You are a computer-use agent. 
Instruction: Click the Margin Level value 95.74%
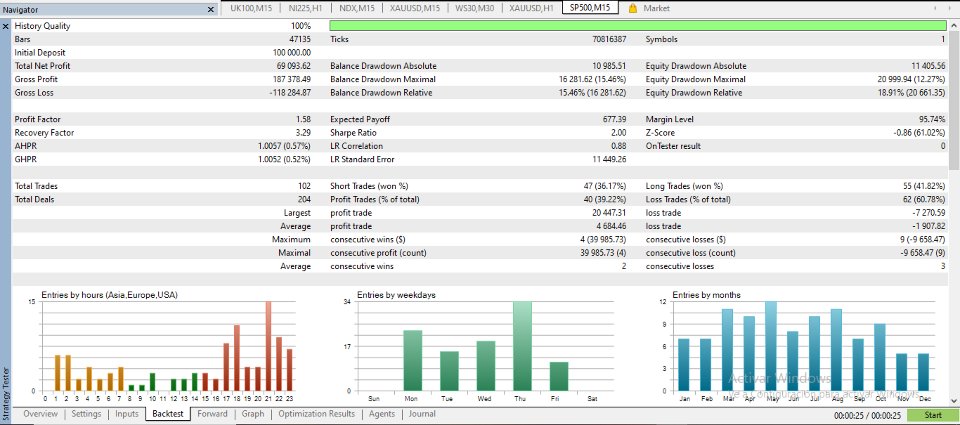click(932, 120)
